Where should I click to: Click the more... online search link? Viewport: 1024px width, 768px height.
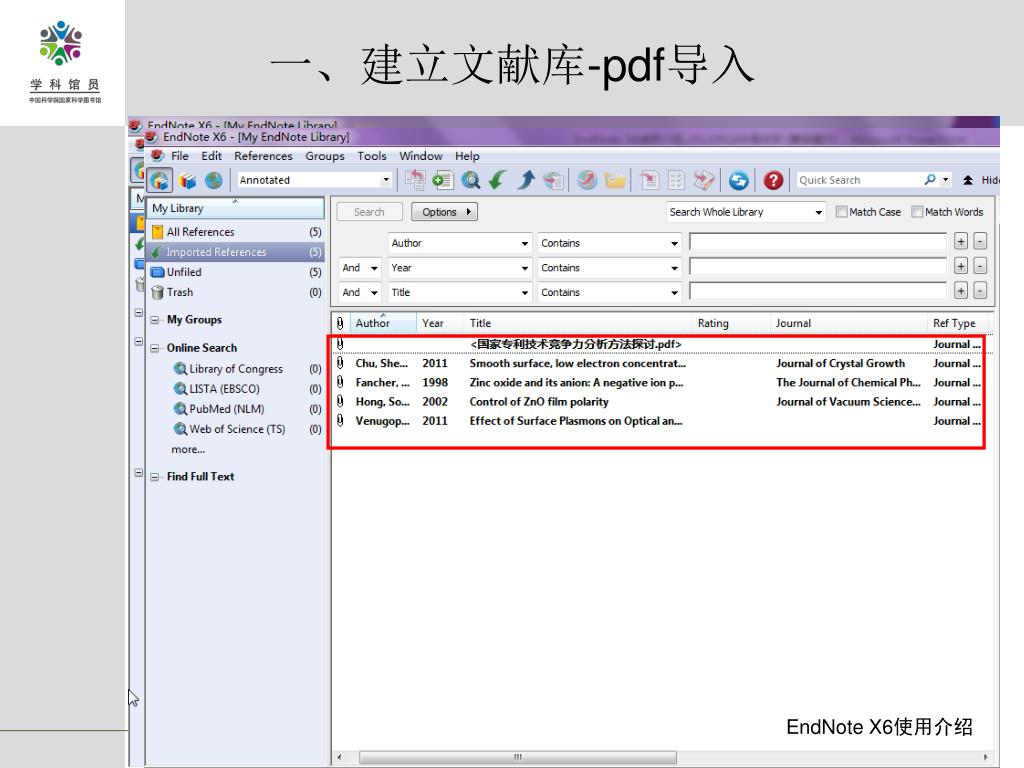[x=188, y=449]
